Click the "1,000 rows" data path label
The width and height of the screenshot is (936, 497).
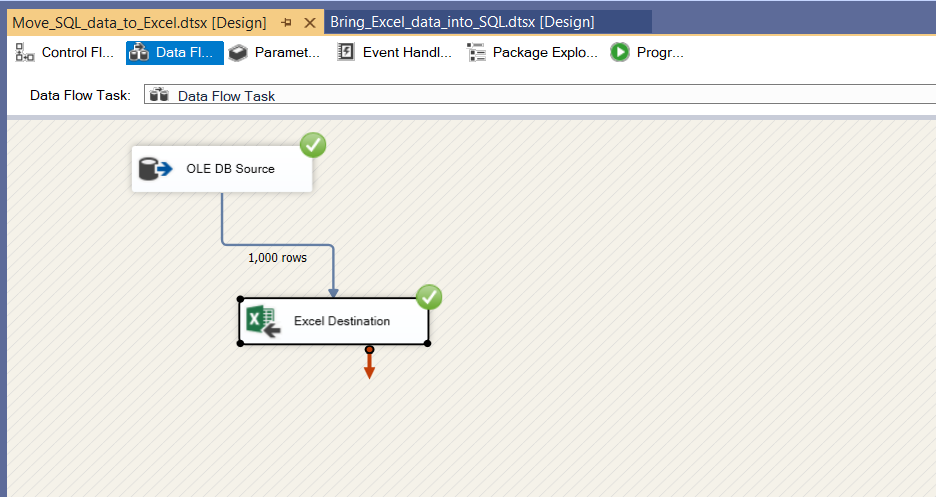tap(277, 257)
